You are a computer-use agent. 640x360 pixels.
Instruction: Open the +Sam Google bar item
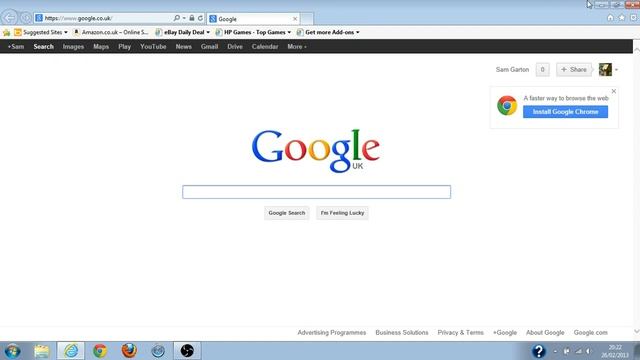click(16, 47)
